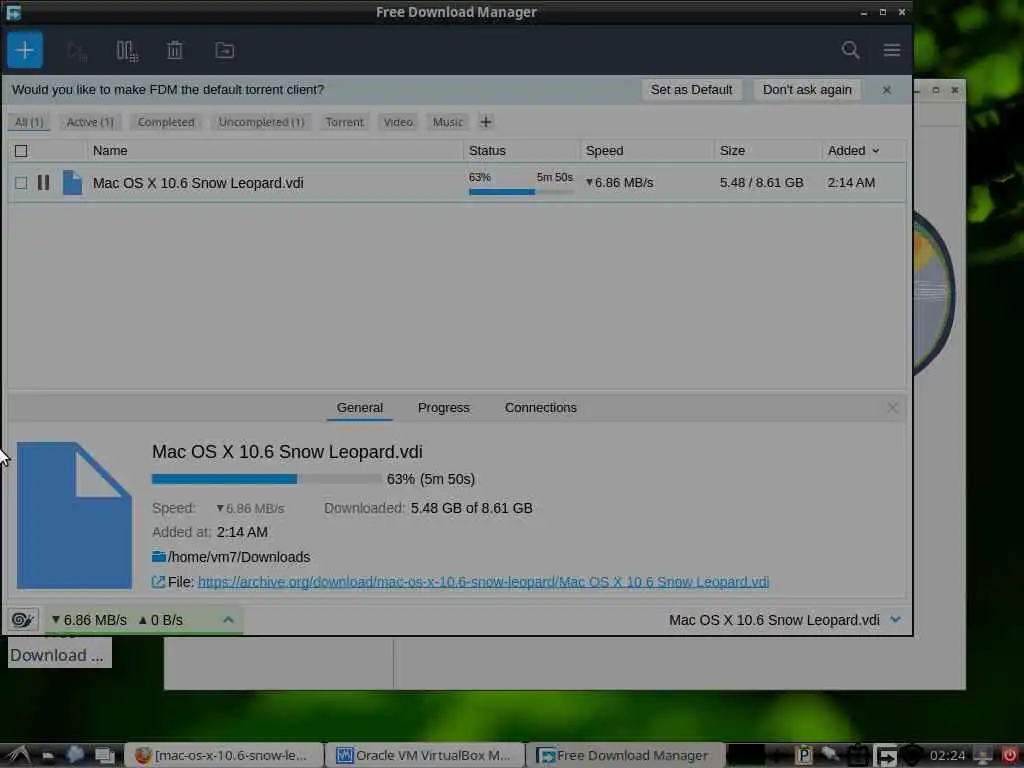Click the details panel progress bar

coord(266,479)
